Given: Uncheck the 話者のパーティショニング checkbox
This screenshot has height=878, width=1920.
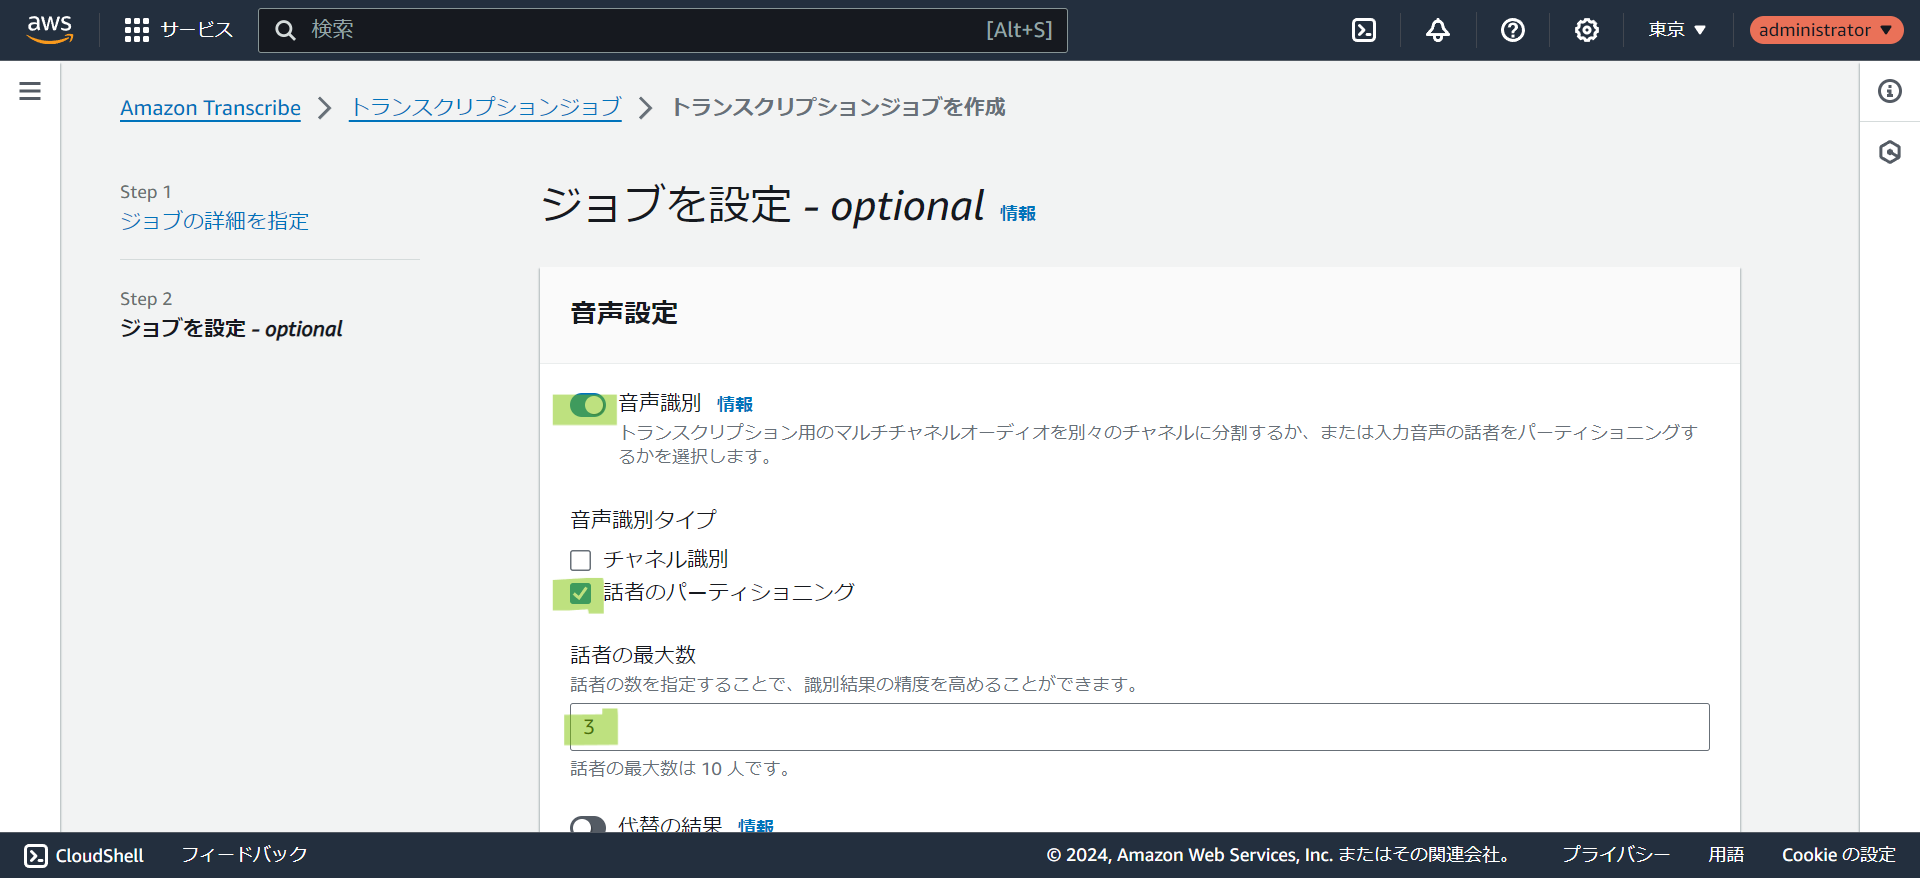Looking at the screenshot, I should [581, 594].
